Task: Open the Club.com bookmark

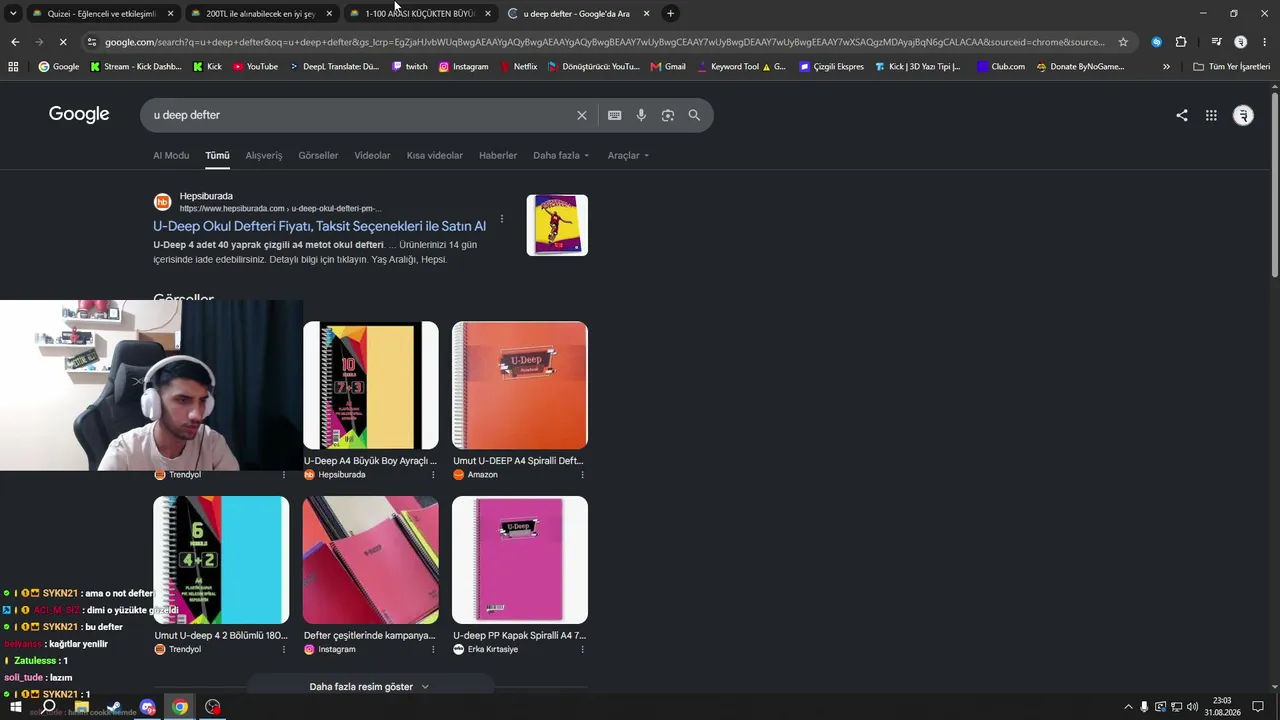Action: (1000, 67)
